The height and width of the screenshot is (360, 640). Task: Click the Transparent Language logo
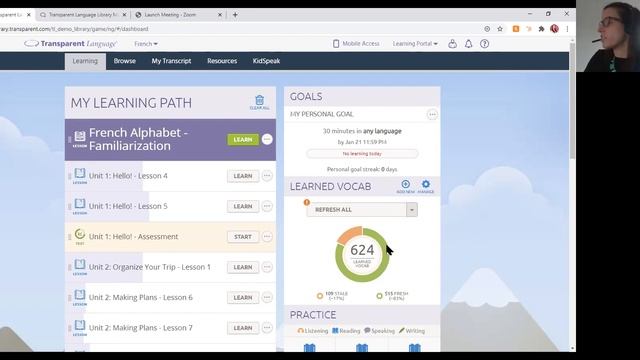point(70,44)
